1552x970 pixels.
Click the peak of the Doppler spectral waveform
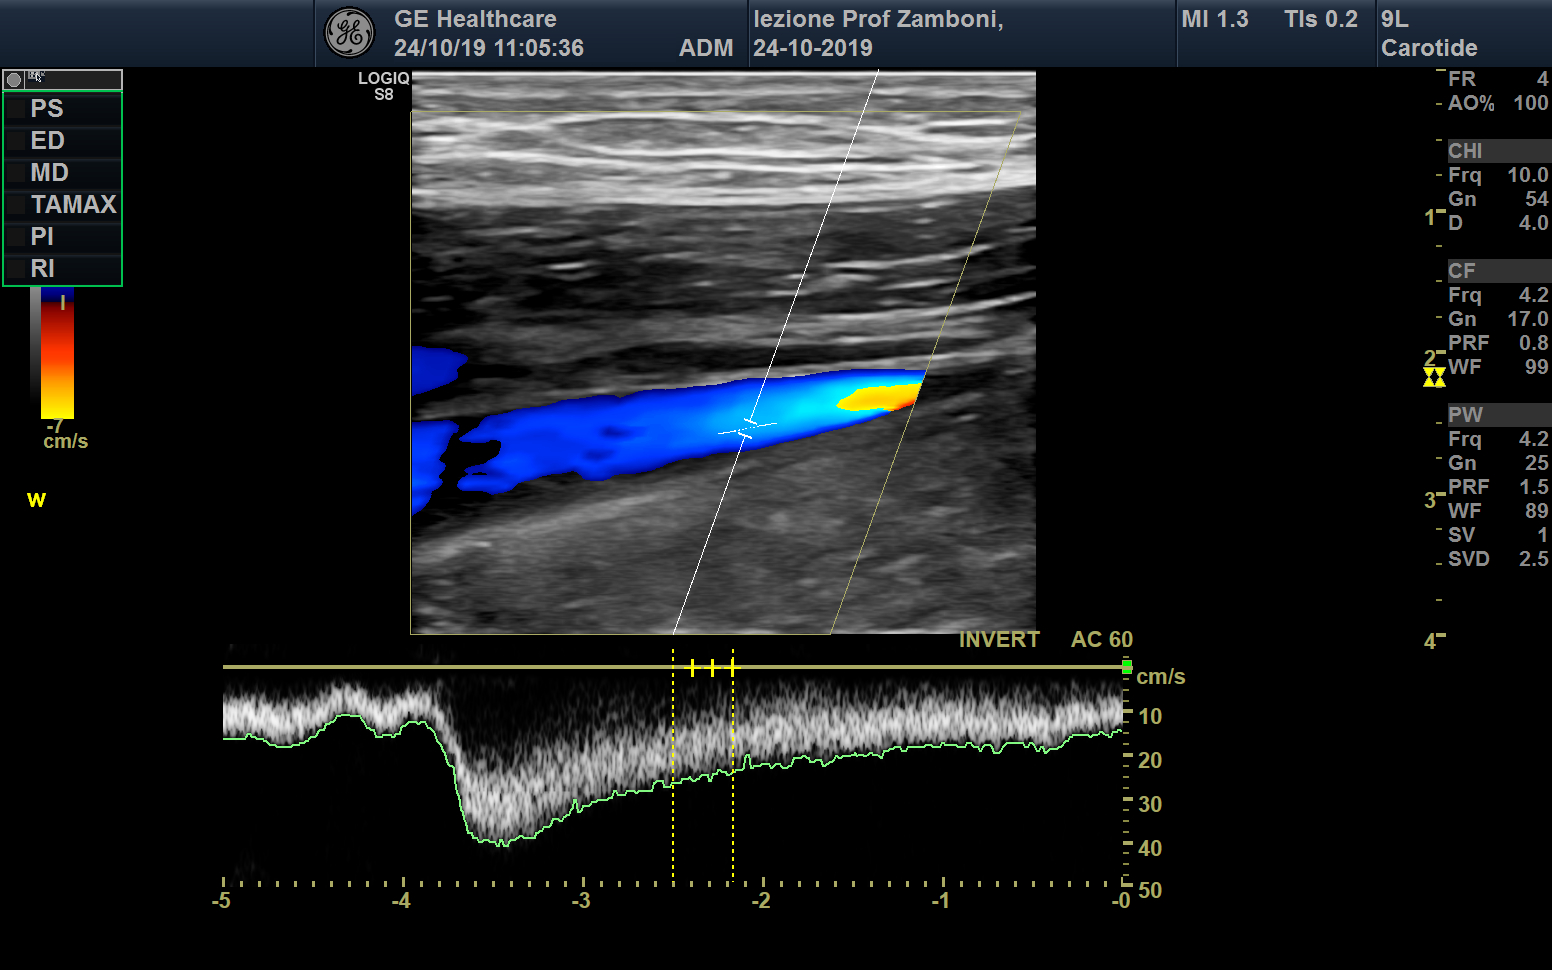[x=500, y=838]
